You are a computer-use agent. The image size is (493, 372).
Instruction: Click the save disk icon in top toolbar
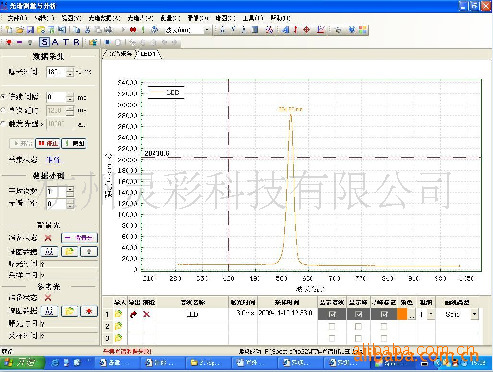point(30,30)
